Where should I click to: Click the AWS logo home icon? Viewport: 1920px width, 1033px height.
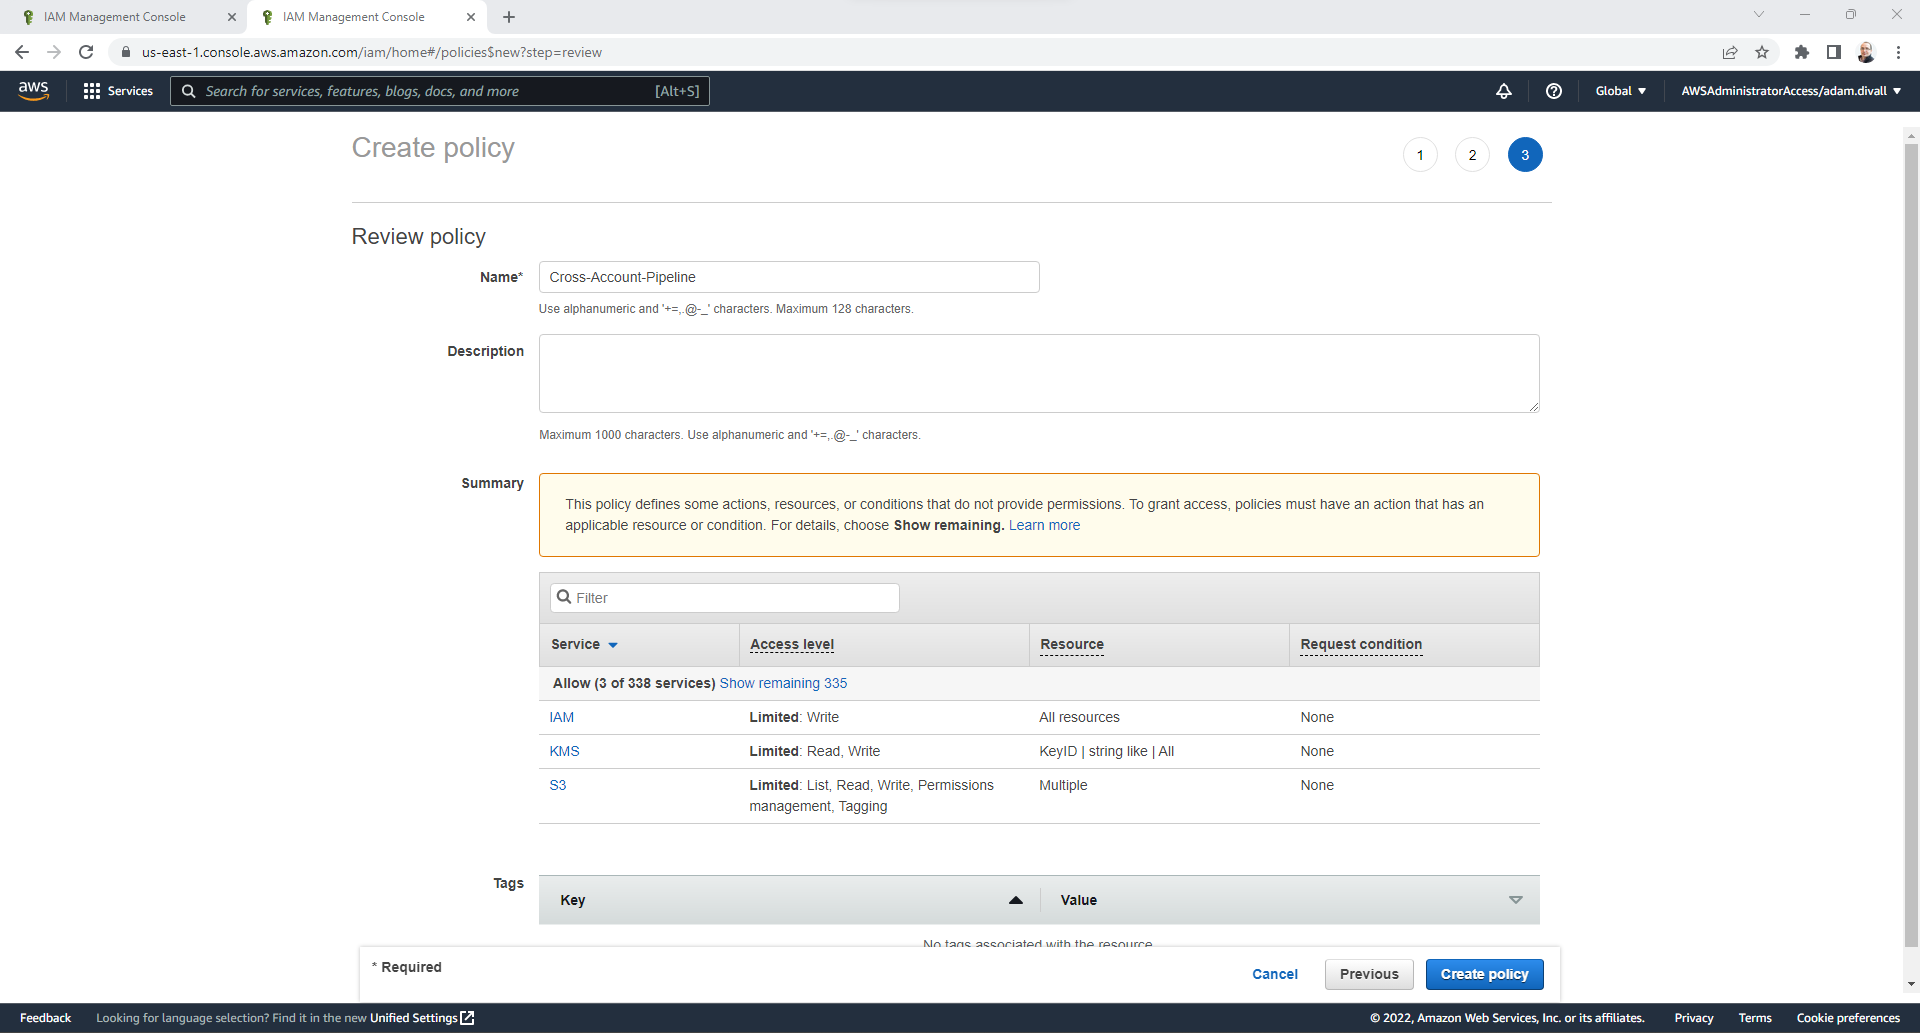[x=33, y=90]
